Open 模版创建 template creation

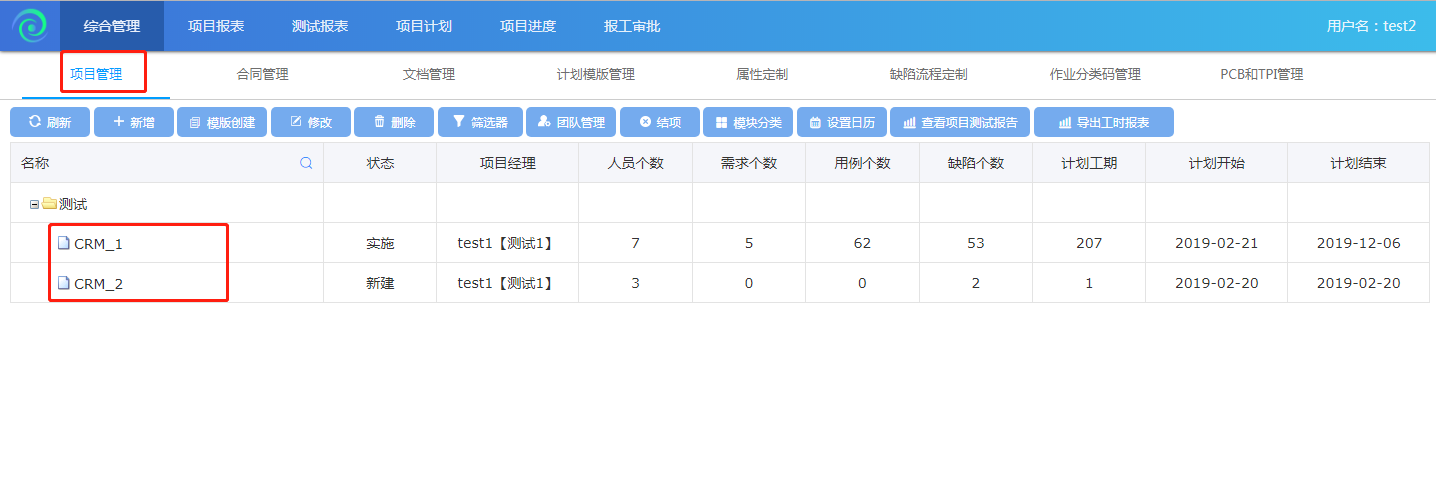222,122
